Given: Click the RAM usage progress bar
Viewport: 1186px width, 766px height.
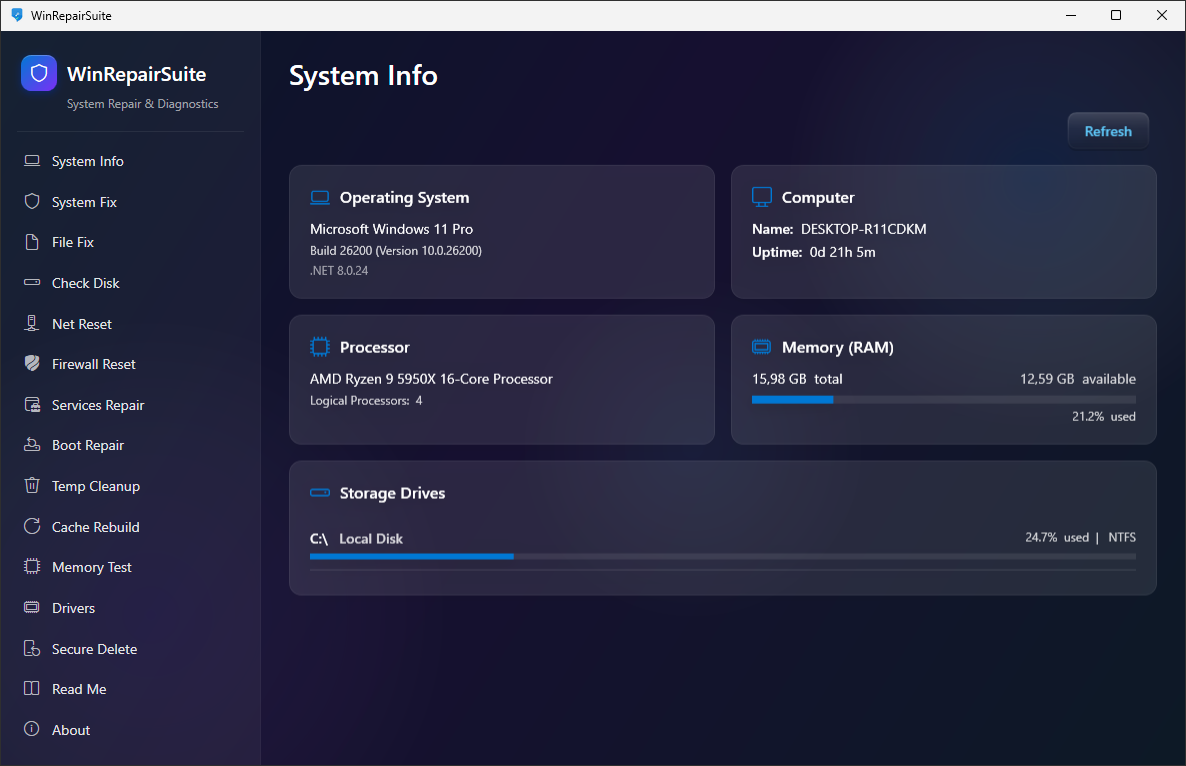Looking at the screenshot, I should tap(943, 399).
